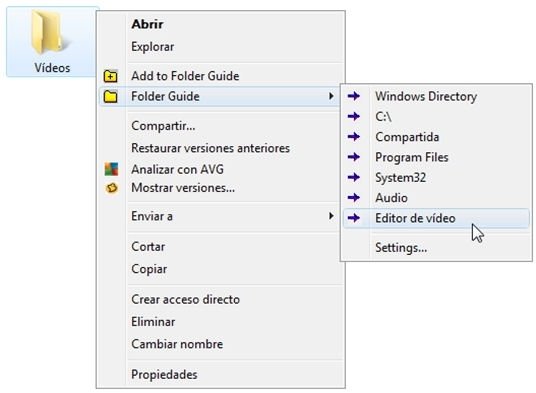Jump to the Editor de vídeo folder
The height and width of the screenshot is (393, 536).
point(436,218)
